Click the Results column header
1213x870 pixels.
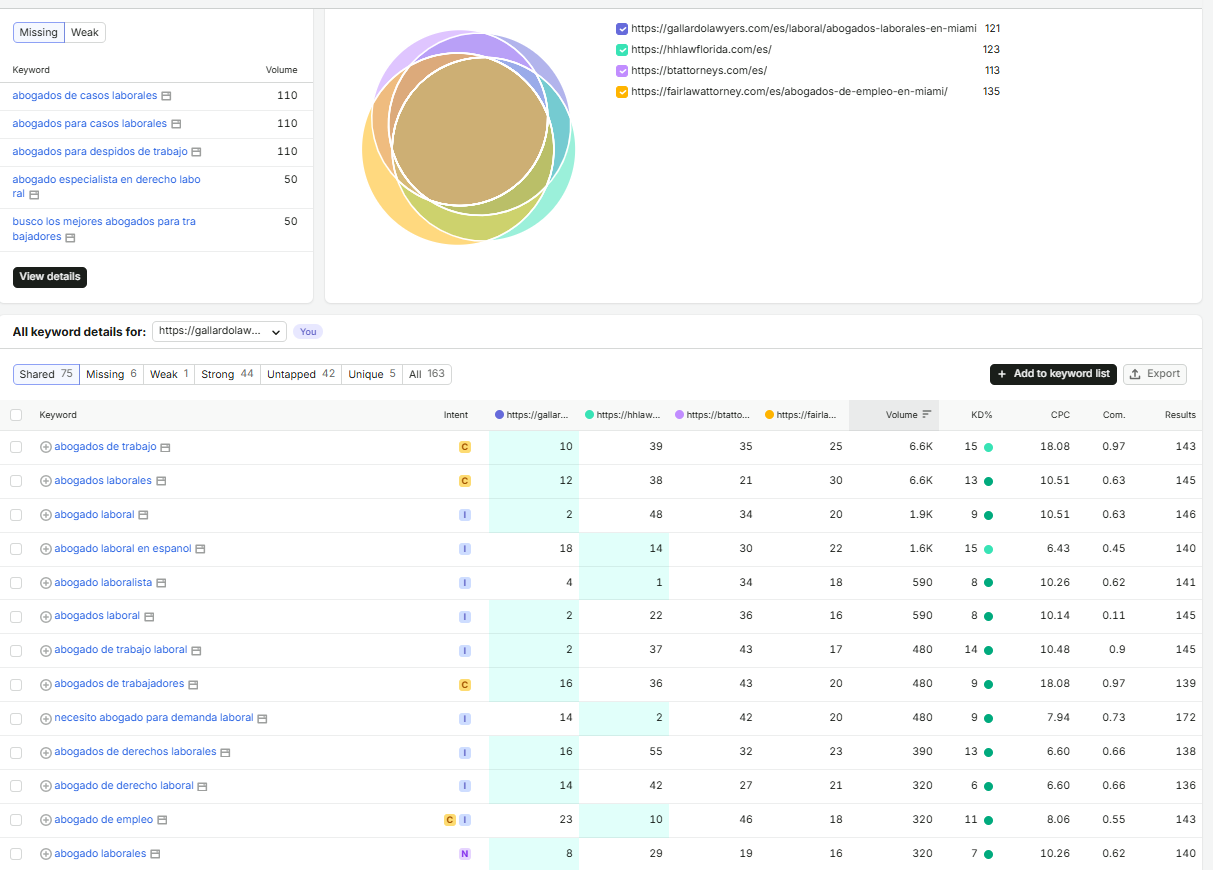(1180, 415)
